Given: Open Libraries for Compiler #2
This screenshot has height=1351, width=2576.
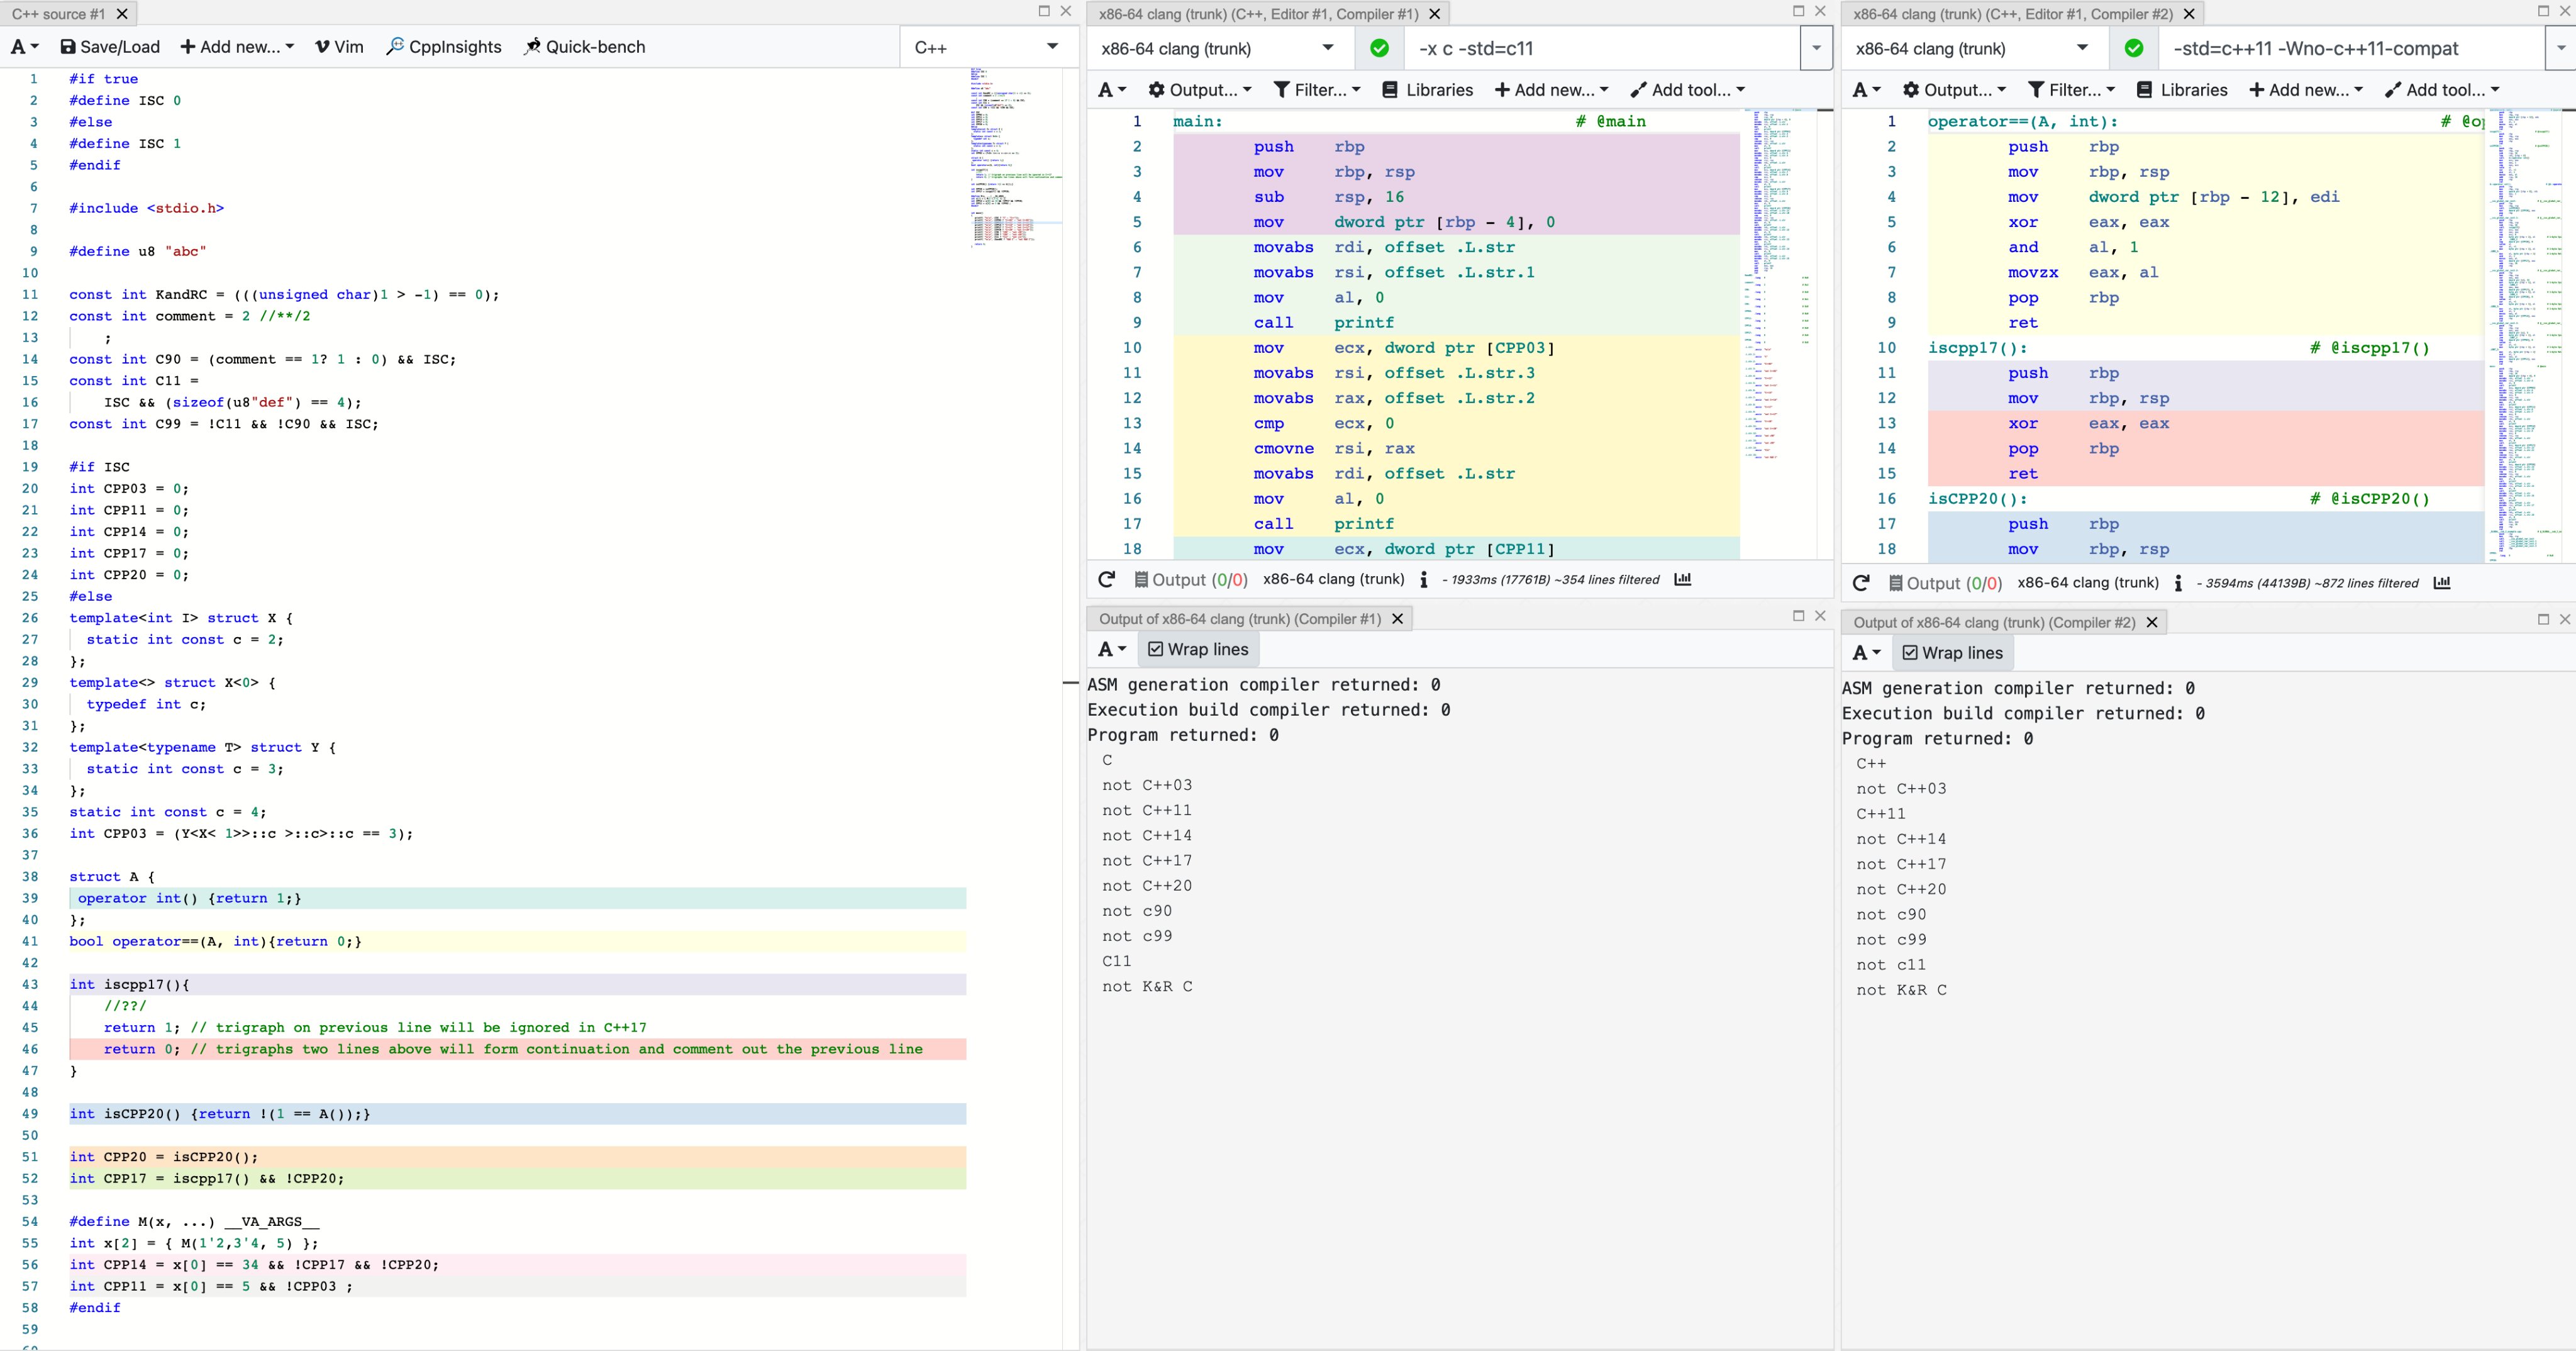Looking at the screenshot, I should [x=2181, y=90].
